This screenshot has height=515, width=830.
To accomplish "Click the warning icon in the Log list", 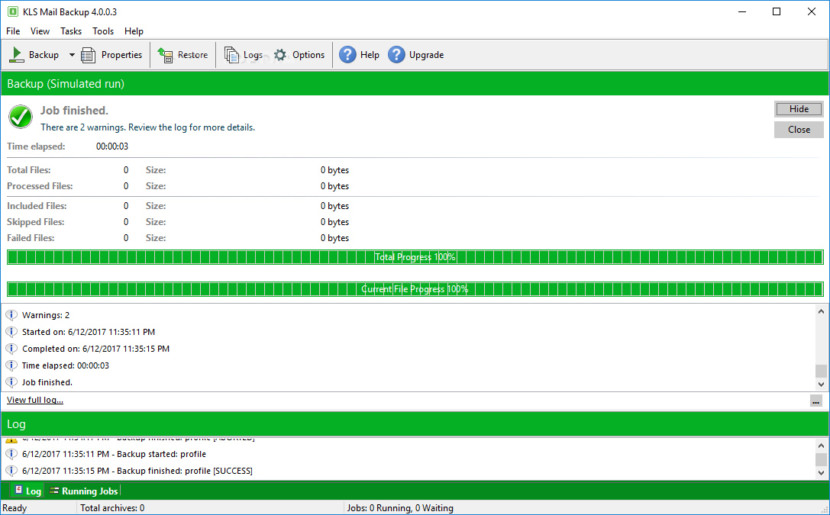I will (x=11, y=440).
